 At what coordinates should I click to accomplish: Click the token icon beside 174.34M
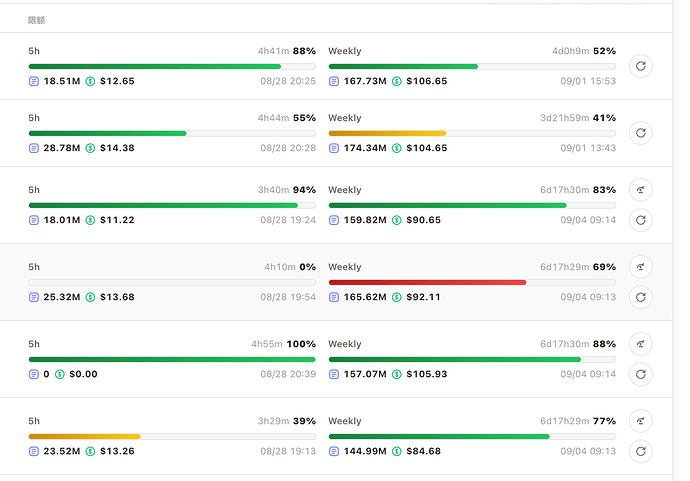click(334, 148)
